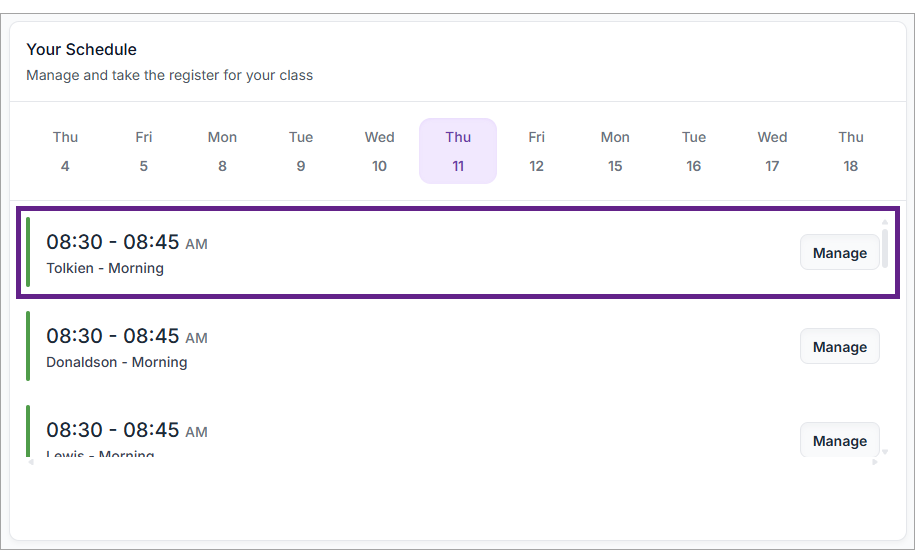Select Friday 12 in the date strip
The image size is (915, 550).
537,151
